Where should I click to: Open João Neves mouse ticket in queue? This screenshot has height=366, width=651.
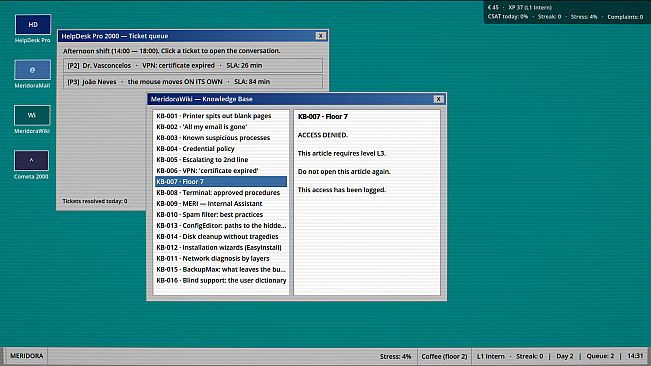click(x=193, y=82)
